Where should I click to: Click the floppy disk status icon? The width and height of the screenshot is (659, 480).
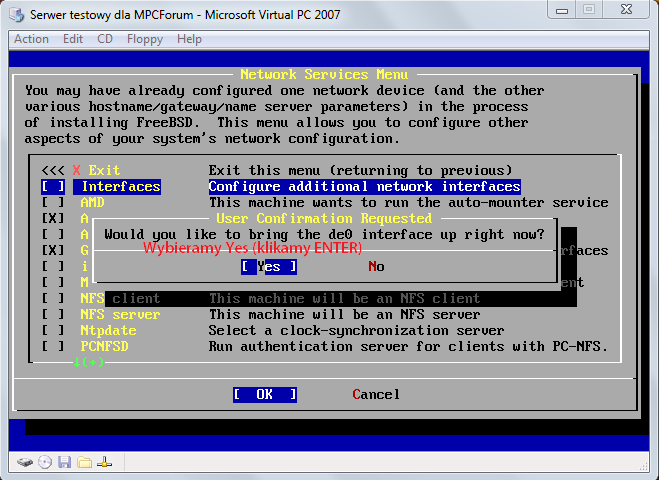pos(64,462)
